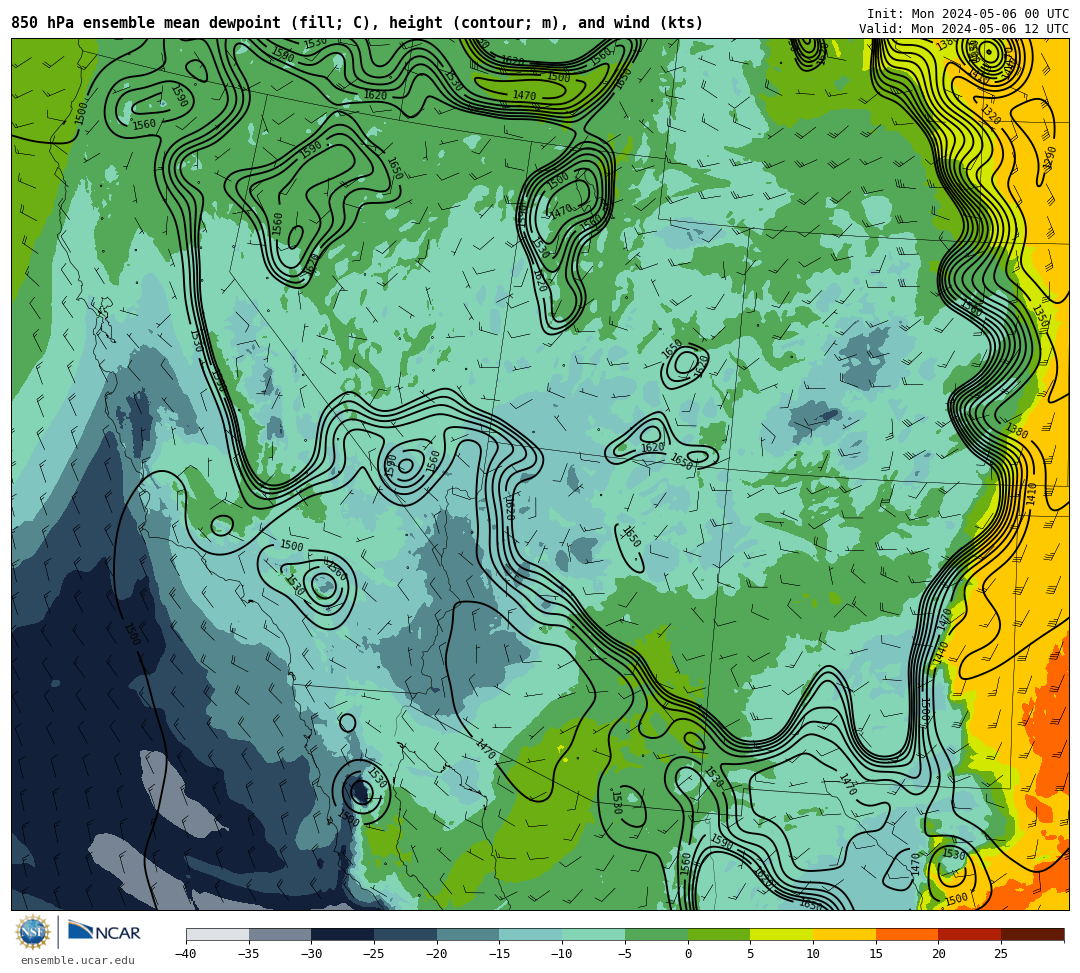Click the colorbar tick label 0
The image size is (1080, 973).
688,954
